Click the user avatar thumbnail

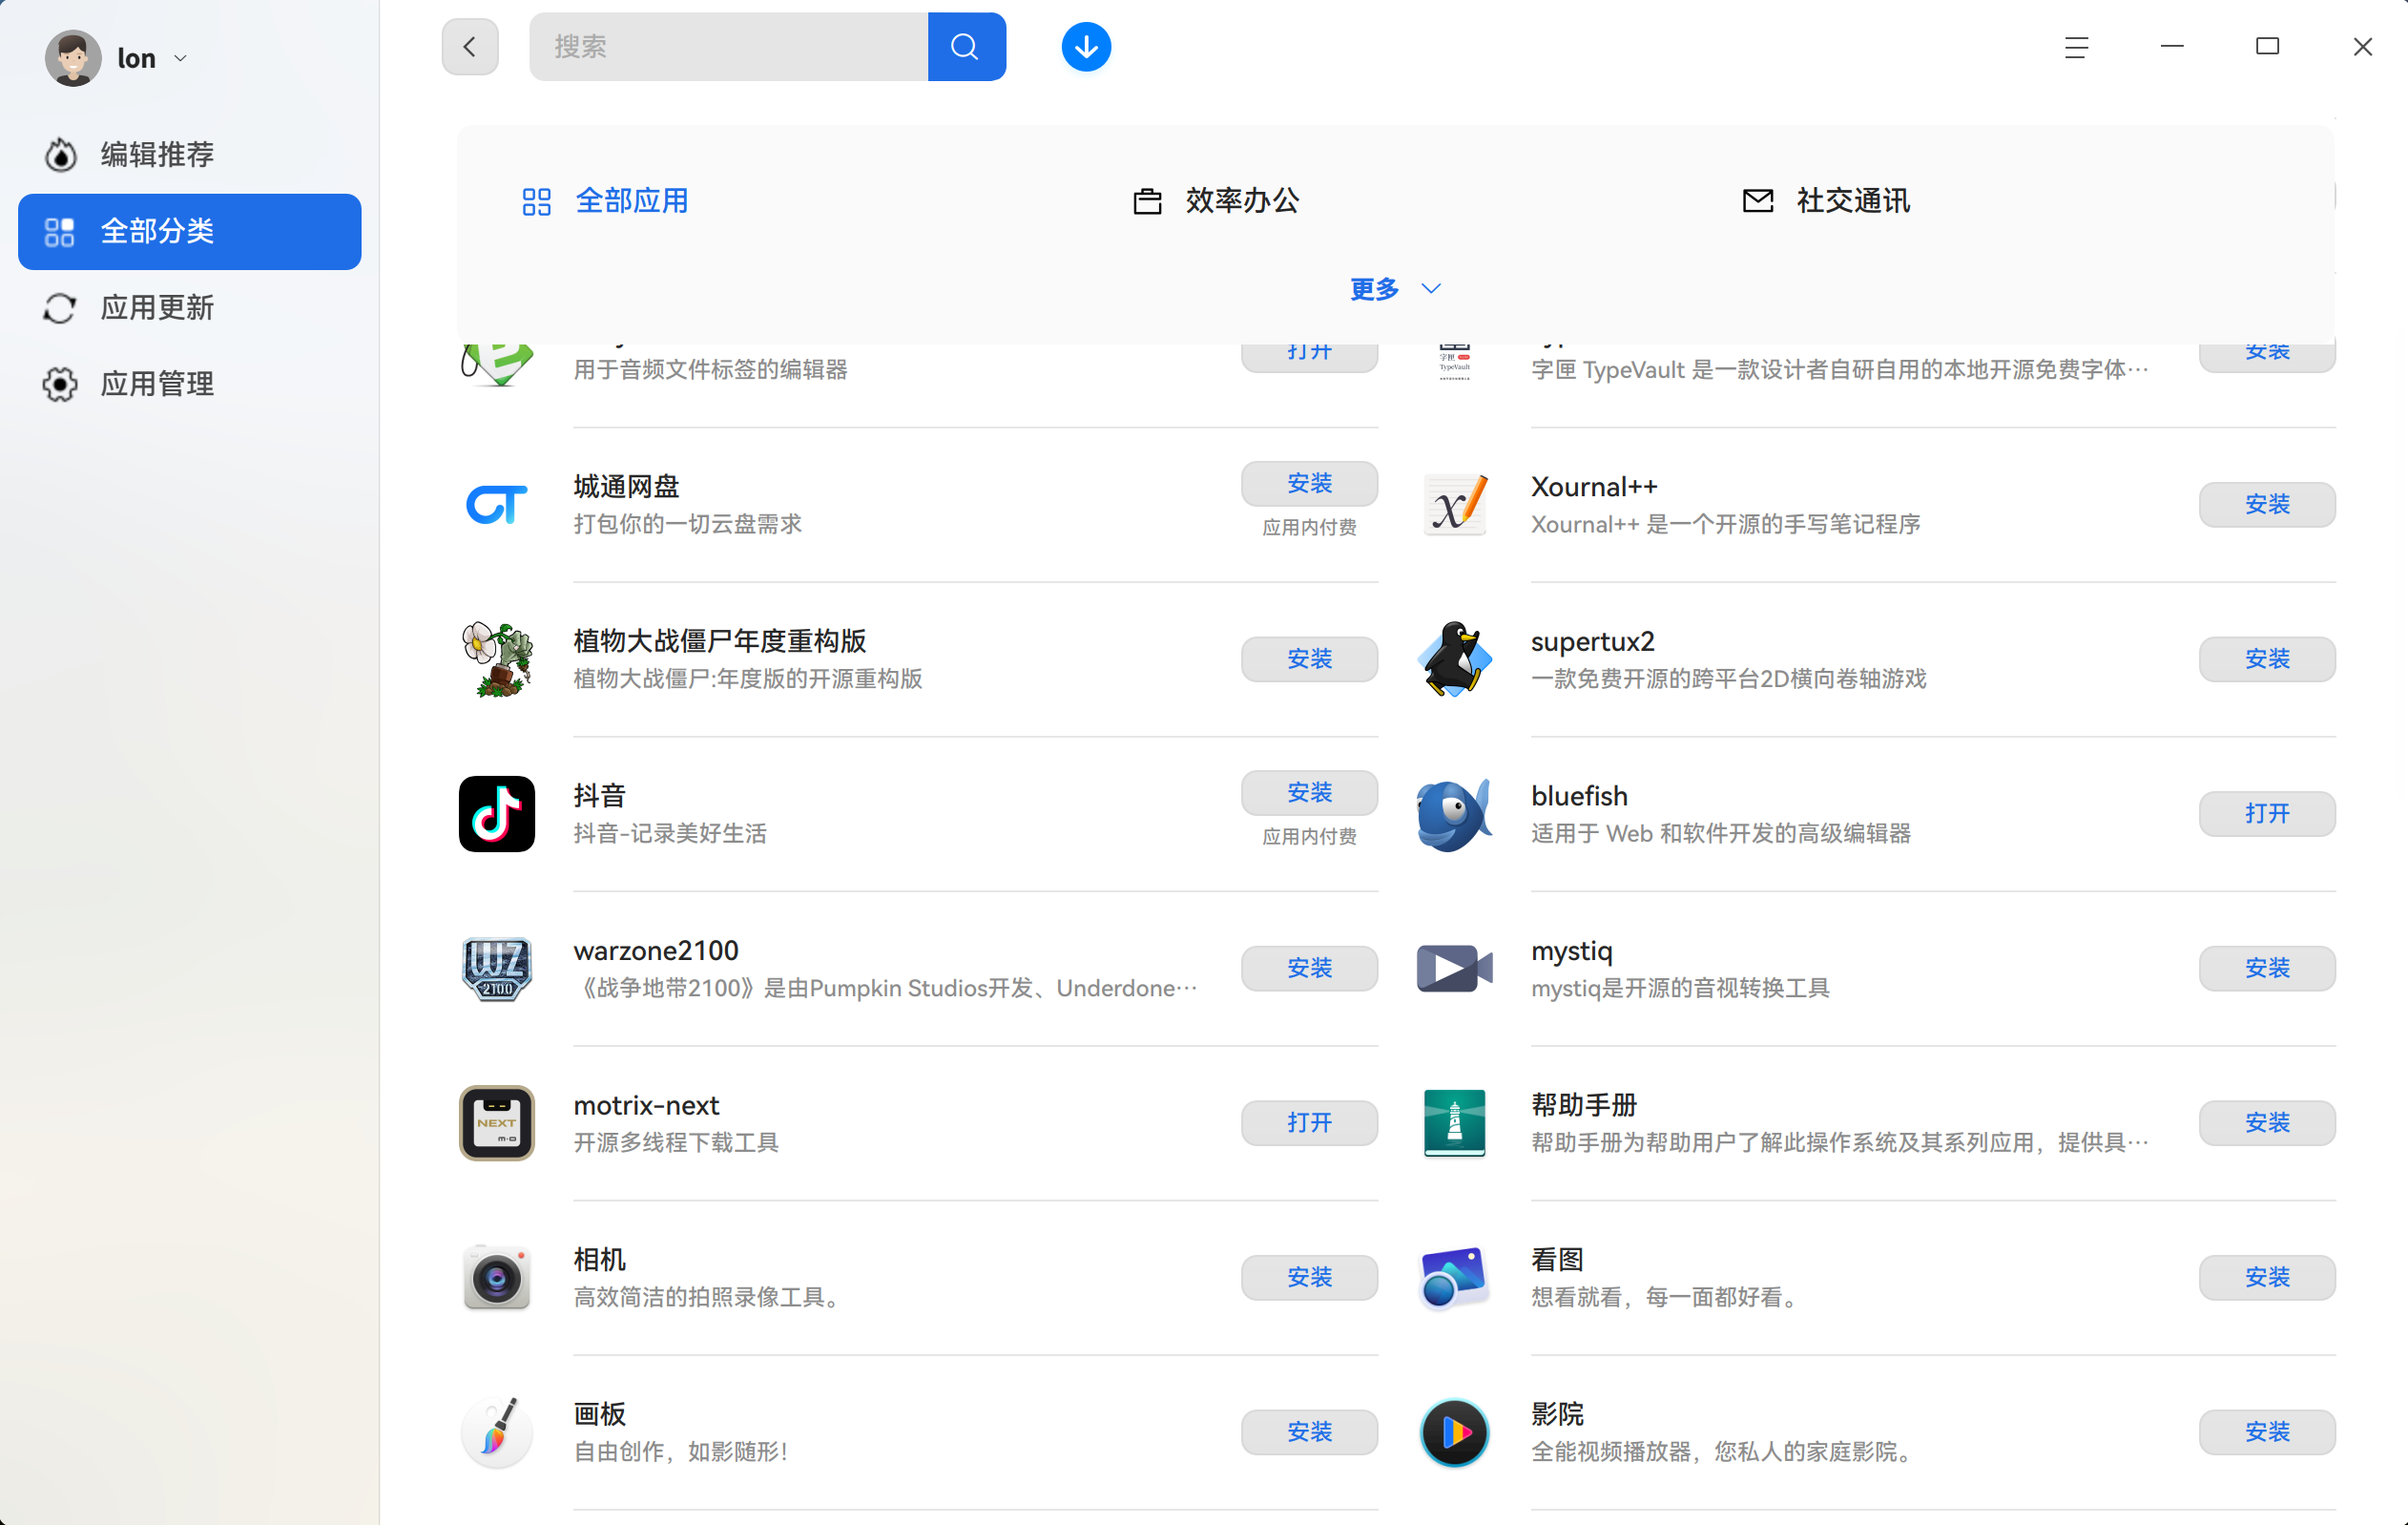71,57
